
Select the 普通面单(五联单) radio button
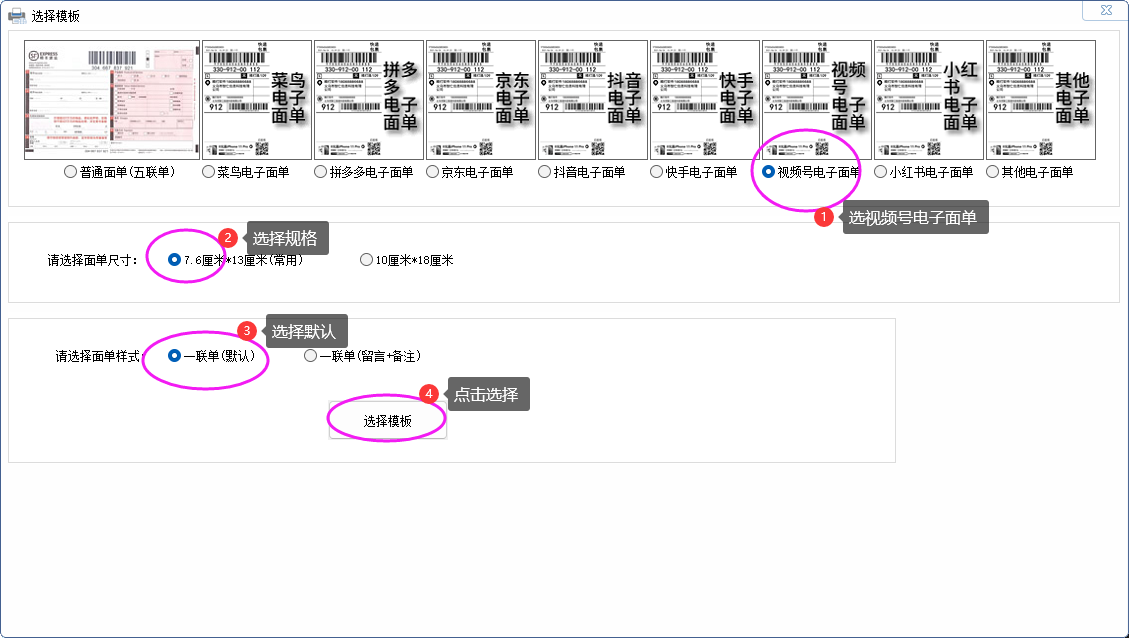[x=71, y=172]
